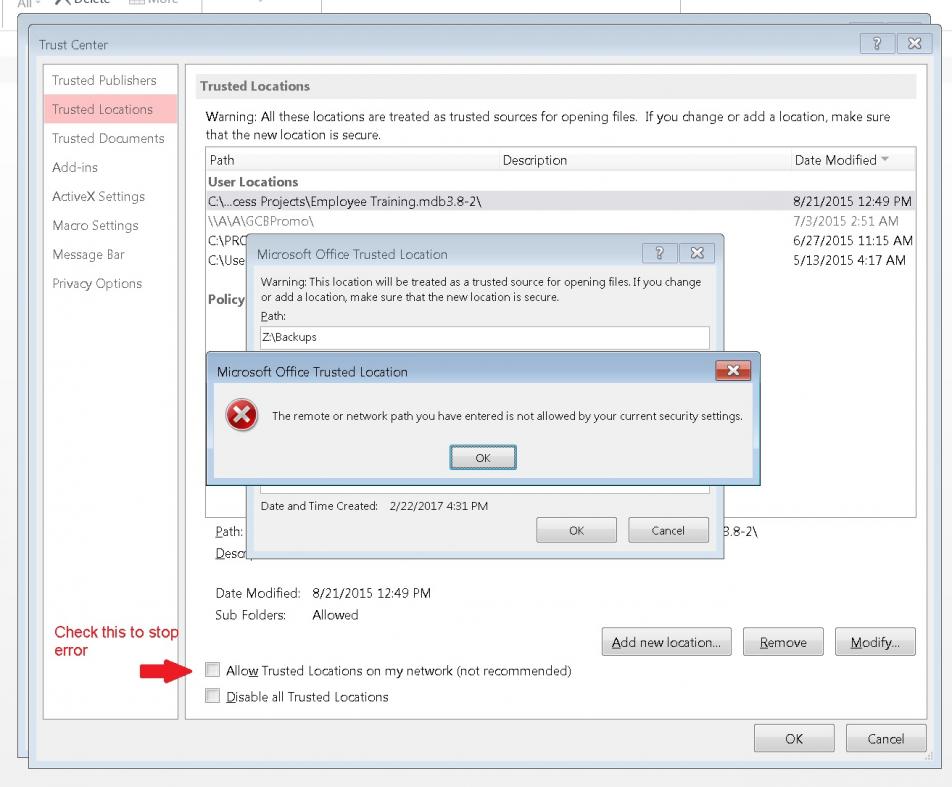Image resolution: width=952 pixels, height=787 pixels.
Task: Close the error dialog with red X
Action: coord(735,370)
